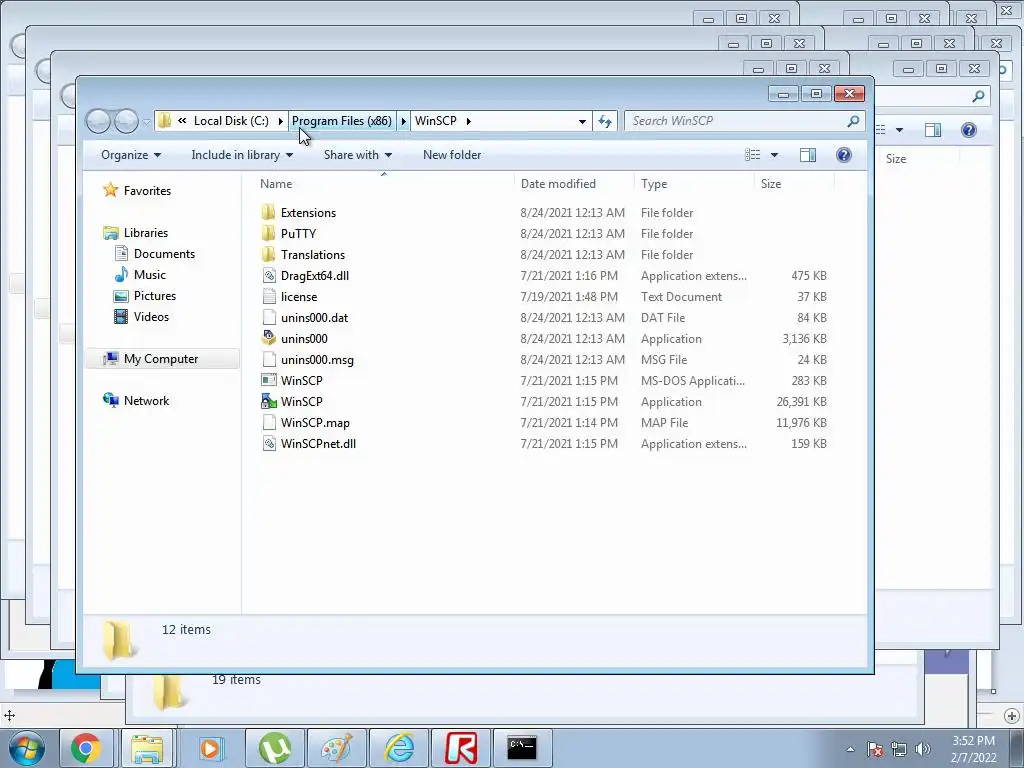Click the volume speaker tray icon
Viewport: 1024px width, 768px height.
[x=923, y=749]
